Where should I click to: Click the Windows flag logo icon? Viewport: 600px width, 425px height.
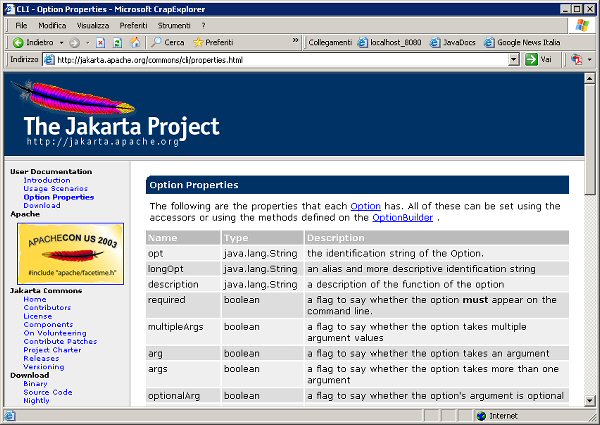(x=582, y=26)
